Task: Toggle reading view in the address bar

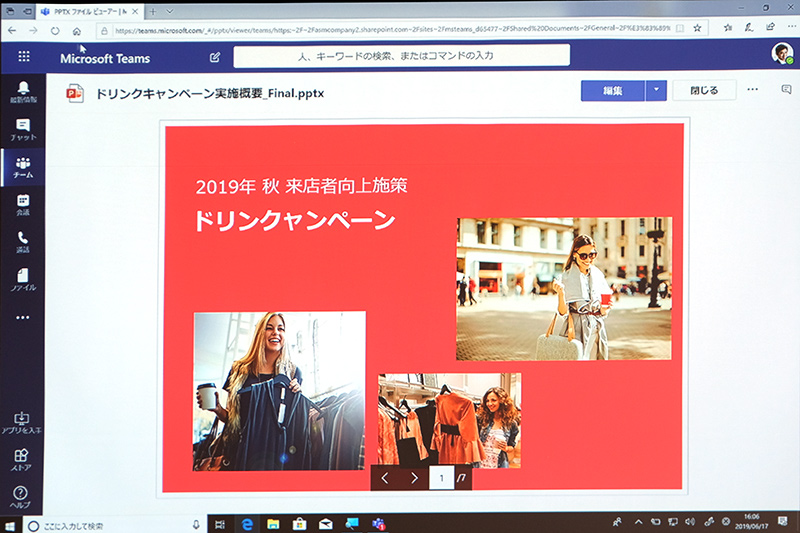Action: (680, 29)
